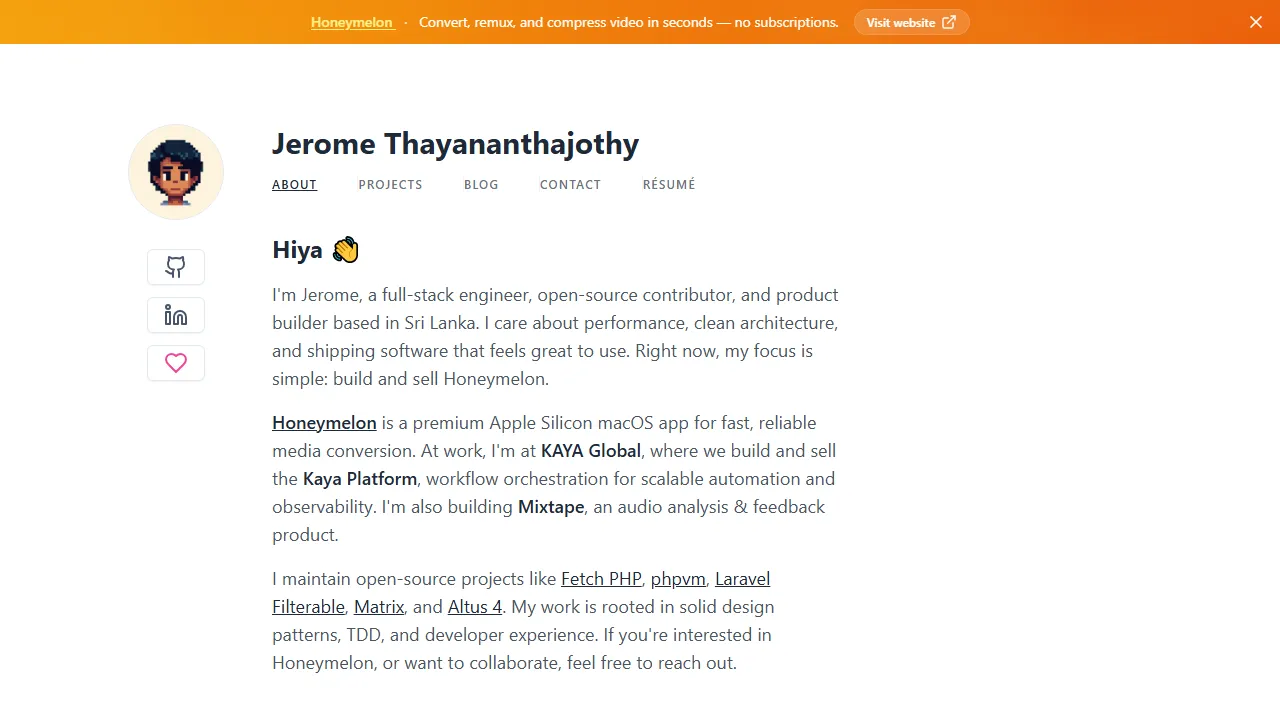This screenshot has height=720, width=1280.
Task: Click the Altus 4 project link
Action: pyautogui.click(x=474, y=606)
